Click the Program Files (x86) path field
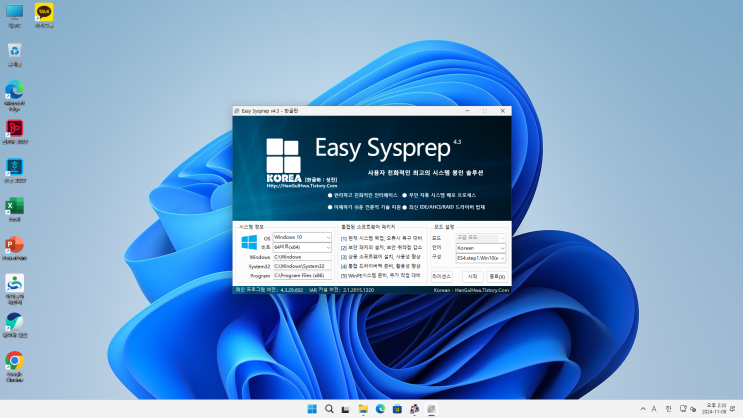The width and height of the screenshot is (743, 418). (x=302, y=275)
